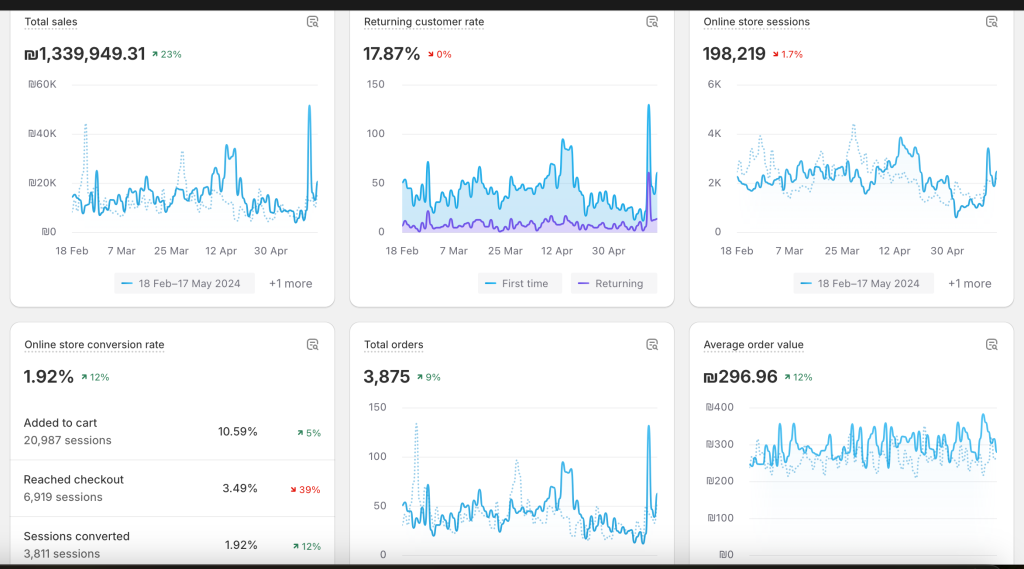Click the Average order value report icon
The image size is (1024, 569).
[x=991, y=345]
